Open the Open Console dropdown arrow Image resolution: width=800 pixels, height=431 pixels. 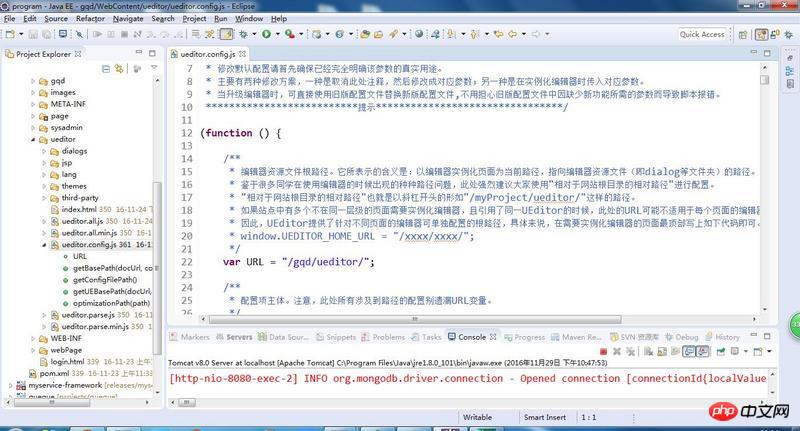[x=769, y=351]
